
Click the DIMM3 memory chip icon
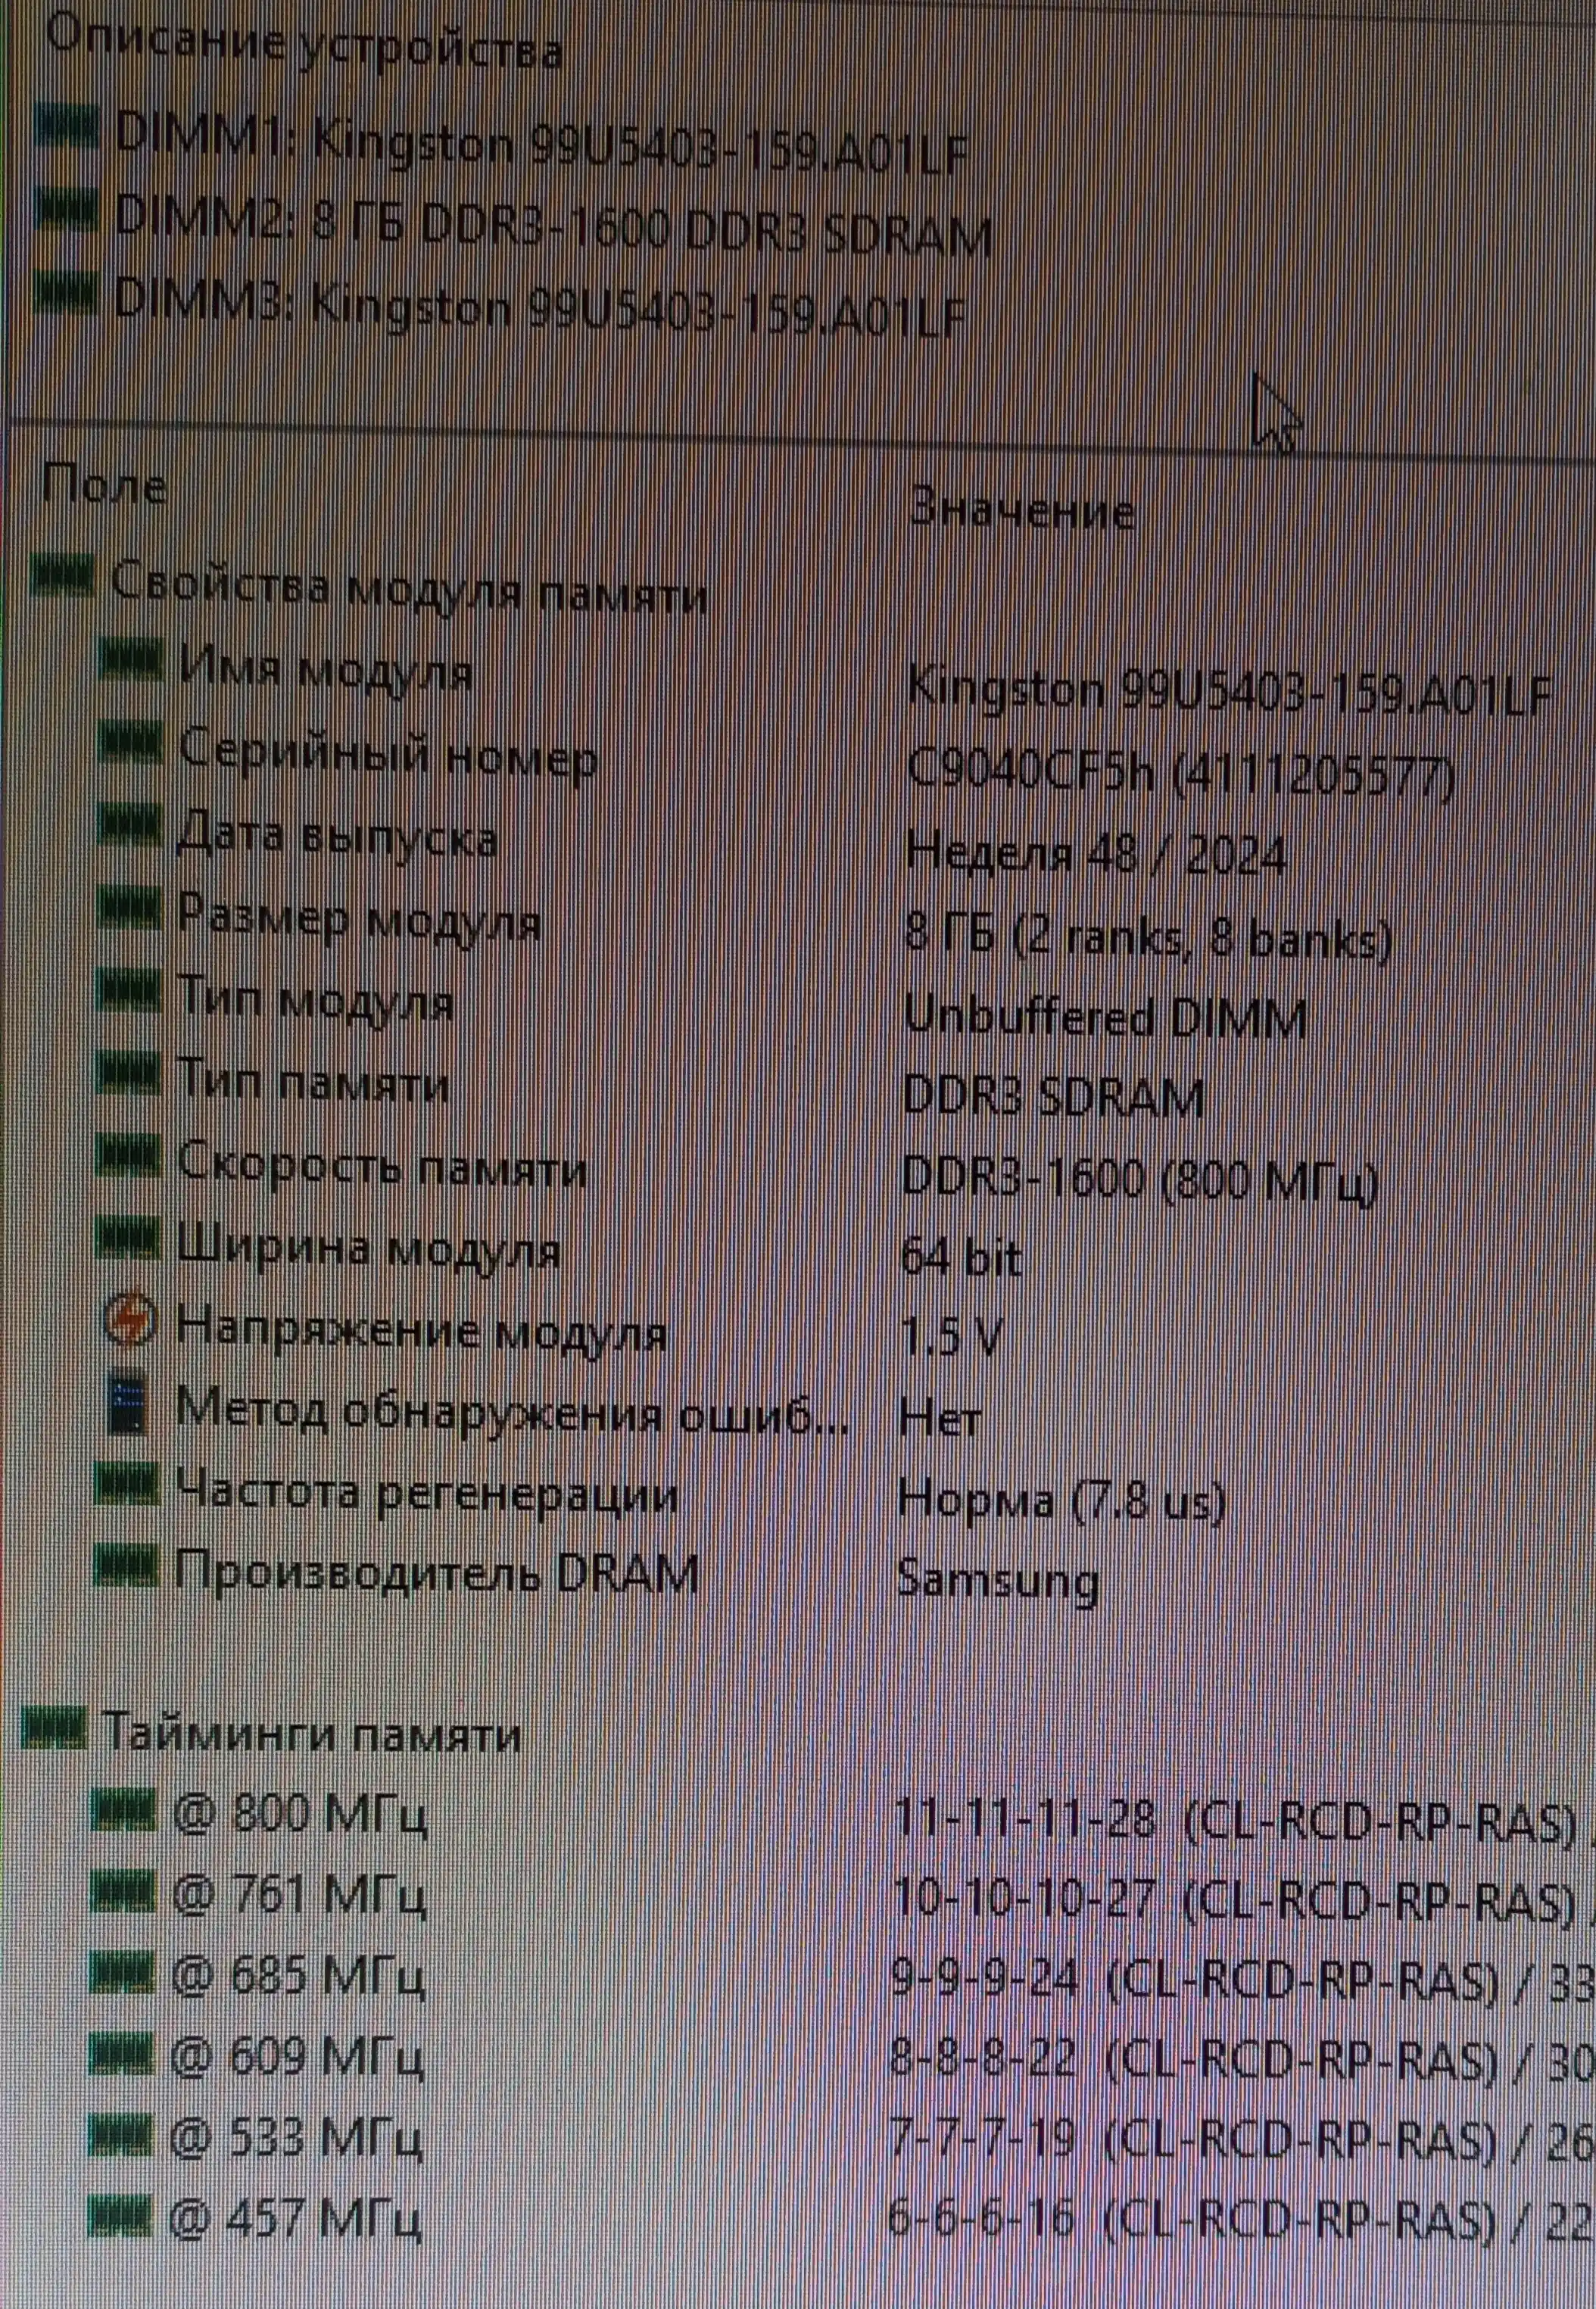click(x=67, y=293)
